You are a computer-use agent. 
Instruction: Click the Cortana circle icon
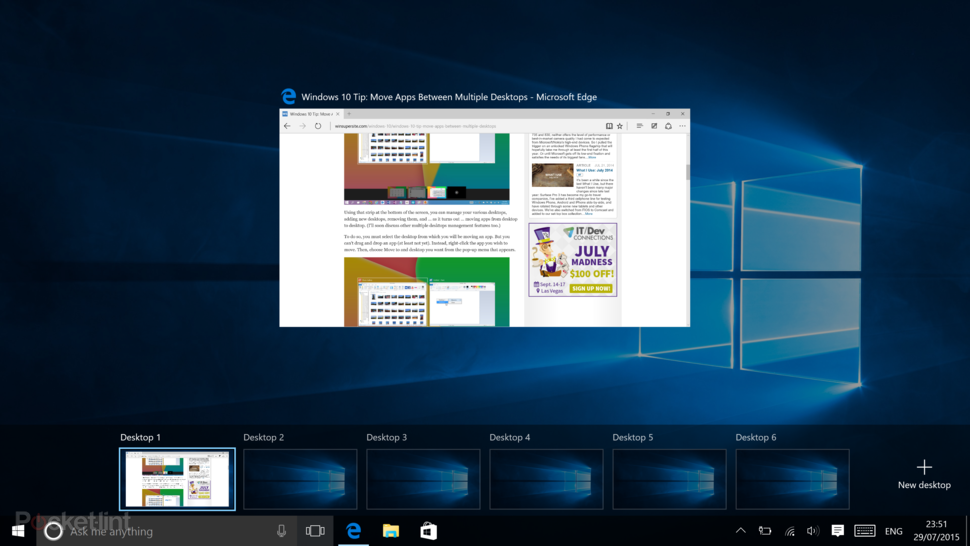pyautogui.click(x=53, y=531)
